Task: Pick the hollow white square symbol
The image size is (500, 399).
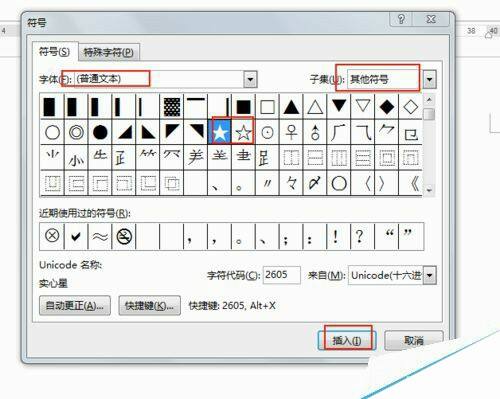Action: (267, 107)
